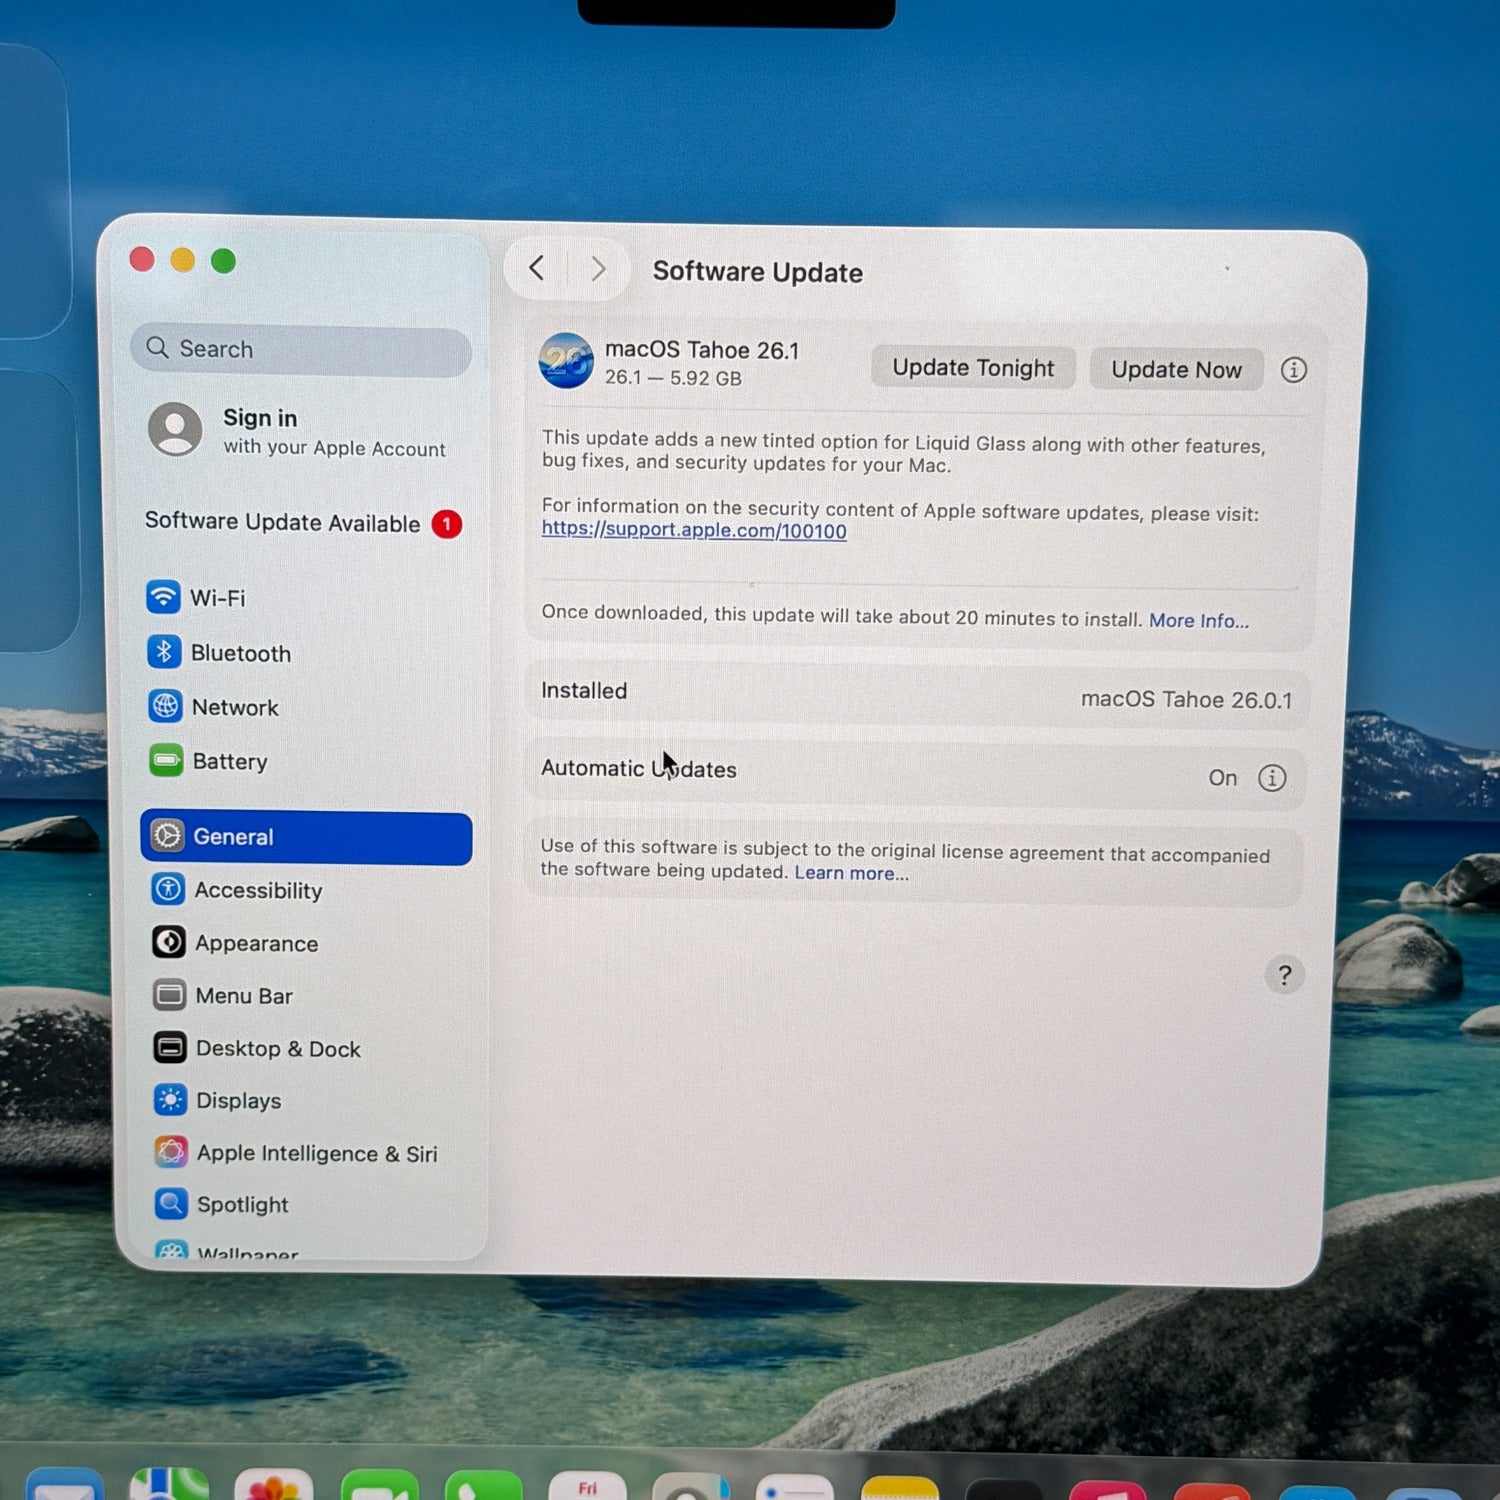Click the Update Tonight button
This screenshot has height=1500, width=1500.
[972, 368]
